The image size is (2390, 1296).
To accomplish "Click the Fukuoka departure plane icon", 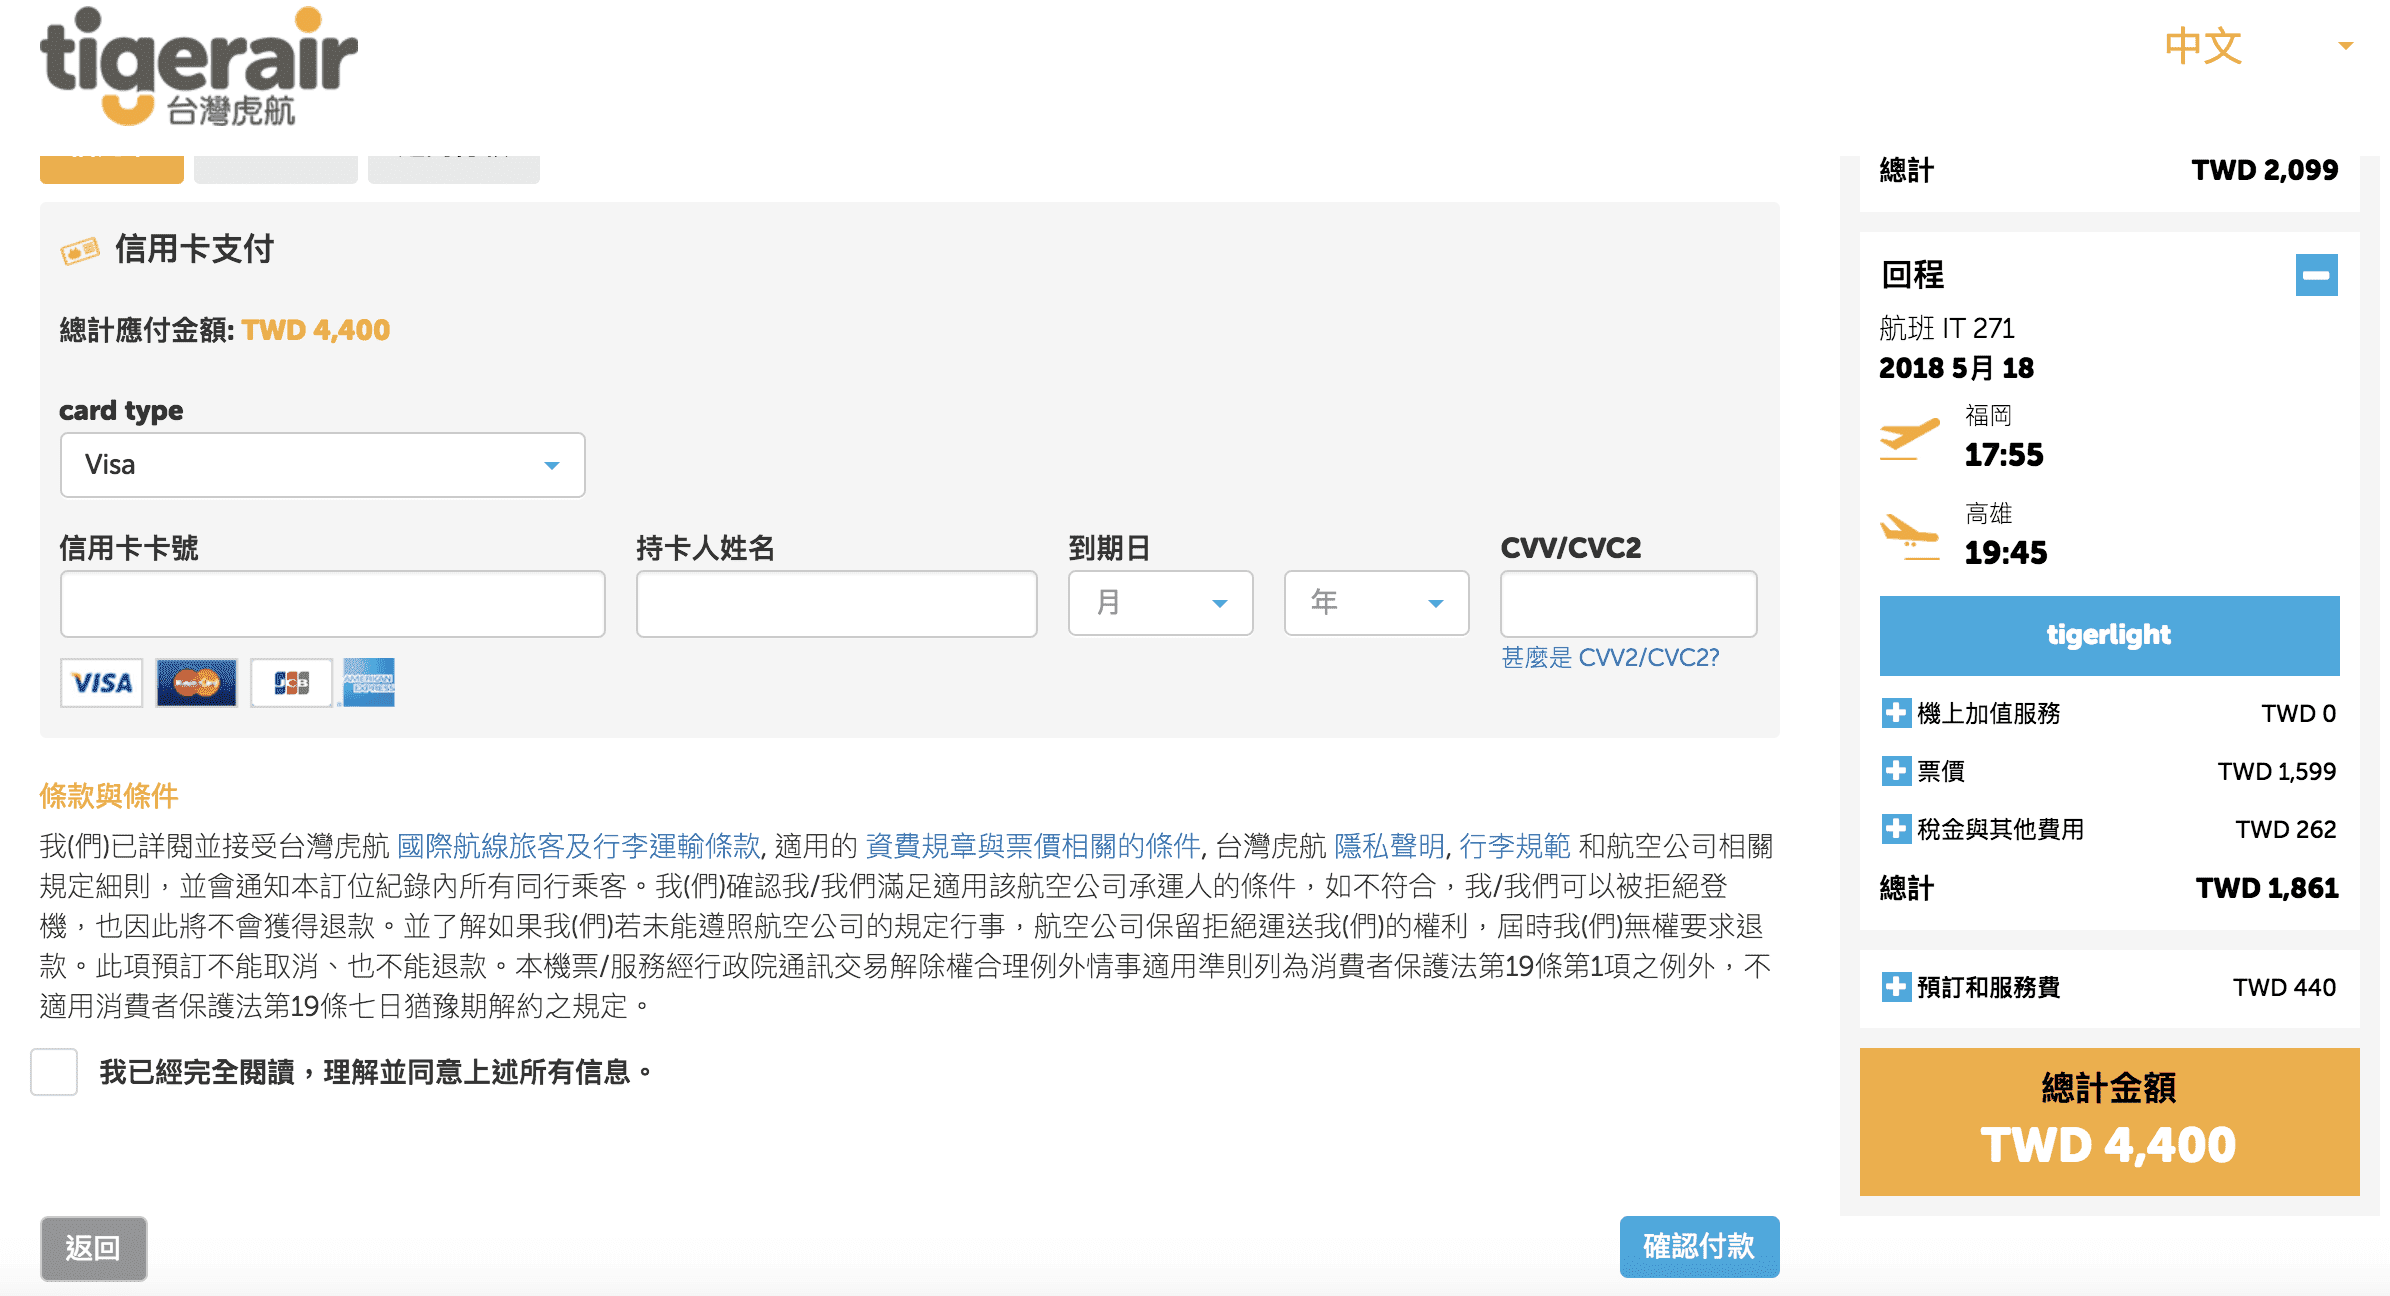I will (1909, 437).
